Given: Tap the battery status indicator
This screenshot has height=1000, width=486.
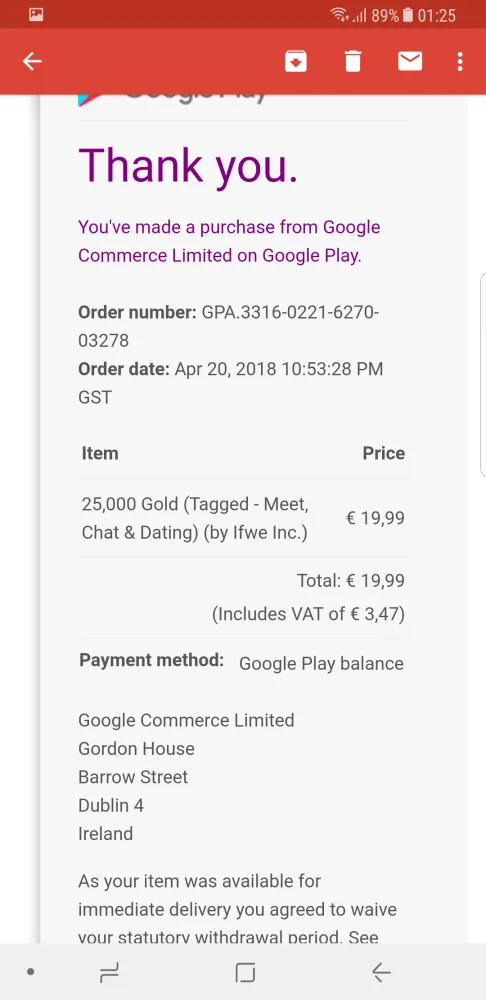Looking at the screenshot, I should [408, 15].
